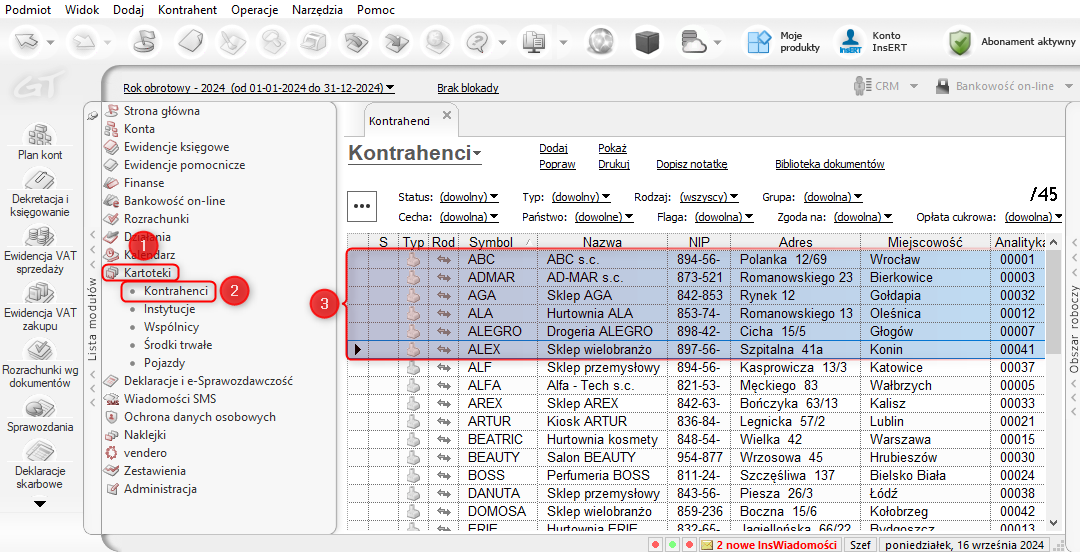
Task: Click the InsWiadomości envelope in status bar
Action: pyautogui.click(x=706, y=545)
